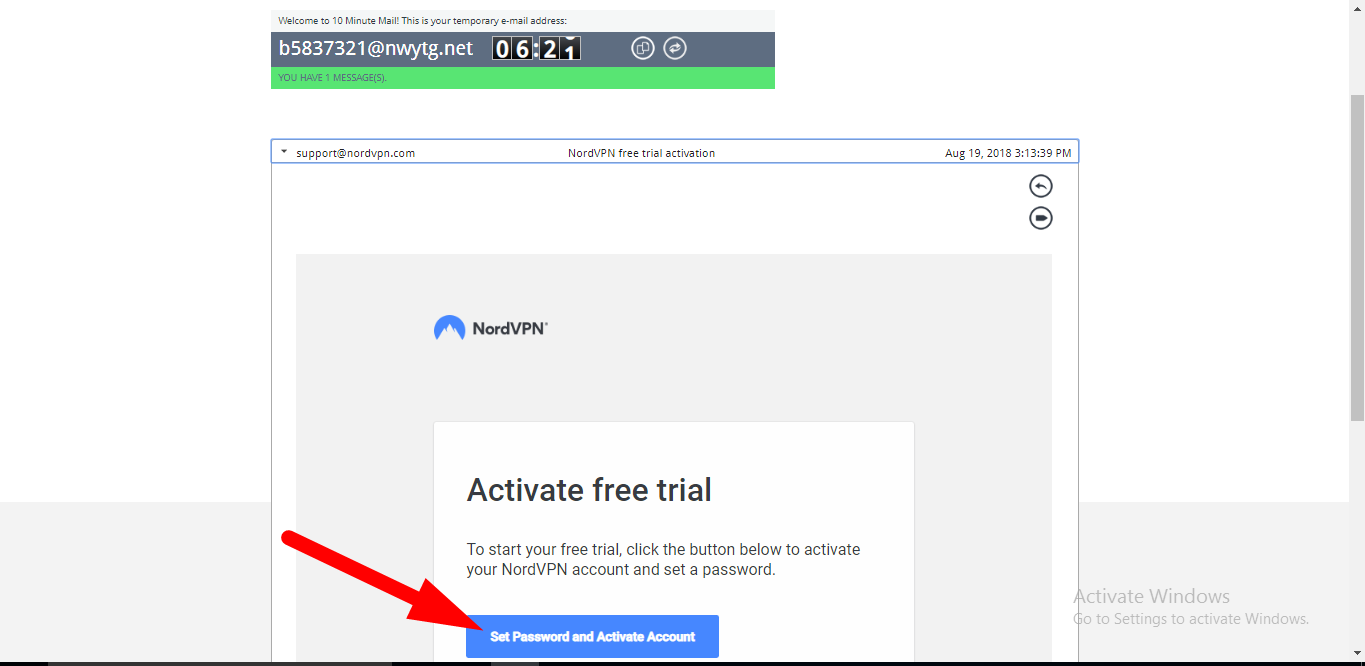Image resolution: width=1365 pixels, height=666 pixels.
Task: Click the NordVPN free trial activation subject
Action: [x=641, y=153]
